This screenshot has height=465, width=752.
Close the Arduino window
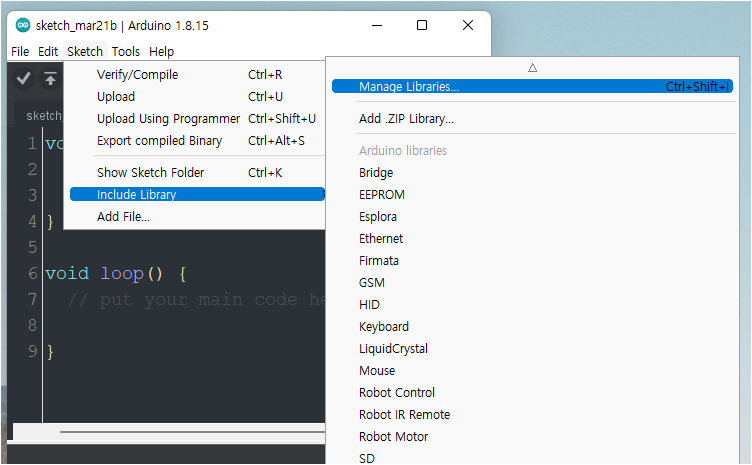468,25
